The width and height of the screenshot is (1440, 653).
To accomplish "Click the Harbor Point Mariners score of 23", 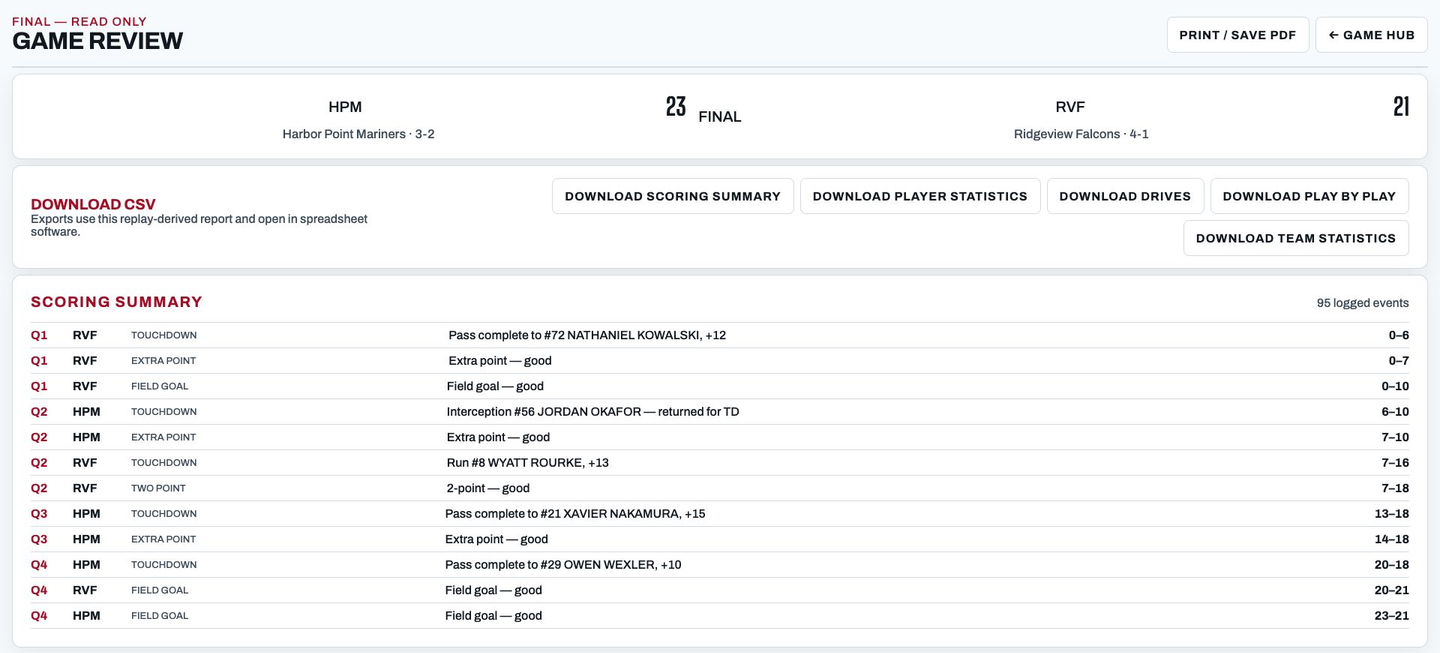I will pyautogui.click(x=676, y=107).
